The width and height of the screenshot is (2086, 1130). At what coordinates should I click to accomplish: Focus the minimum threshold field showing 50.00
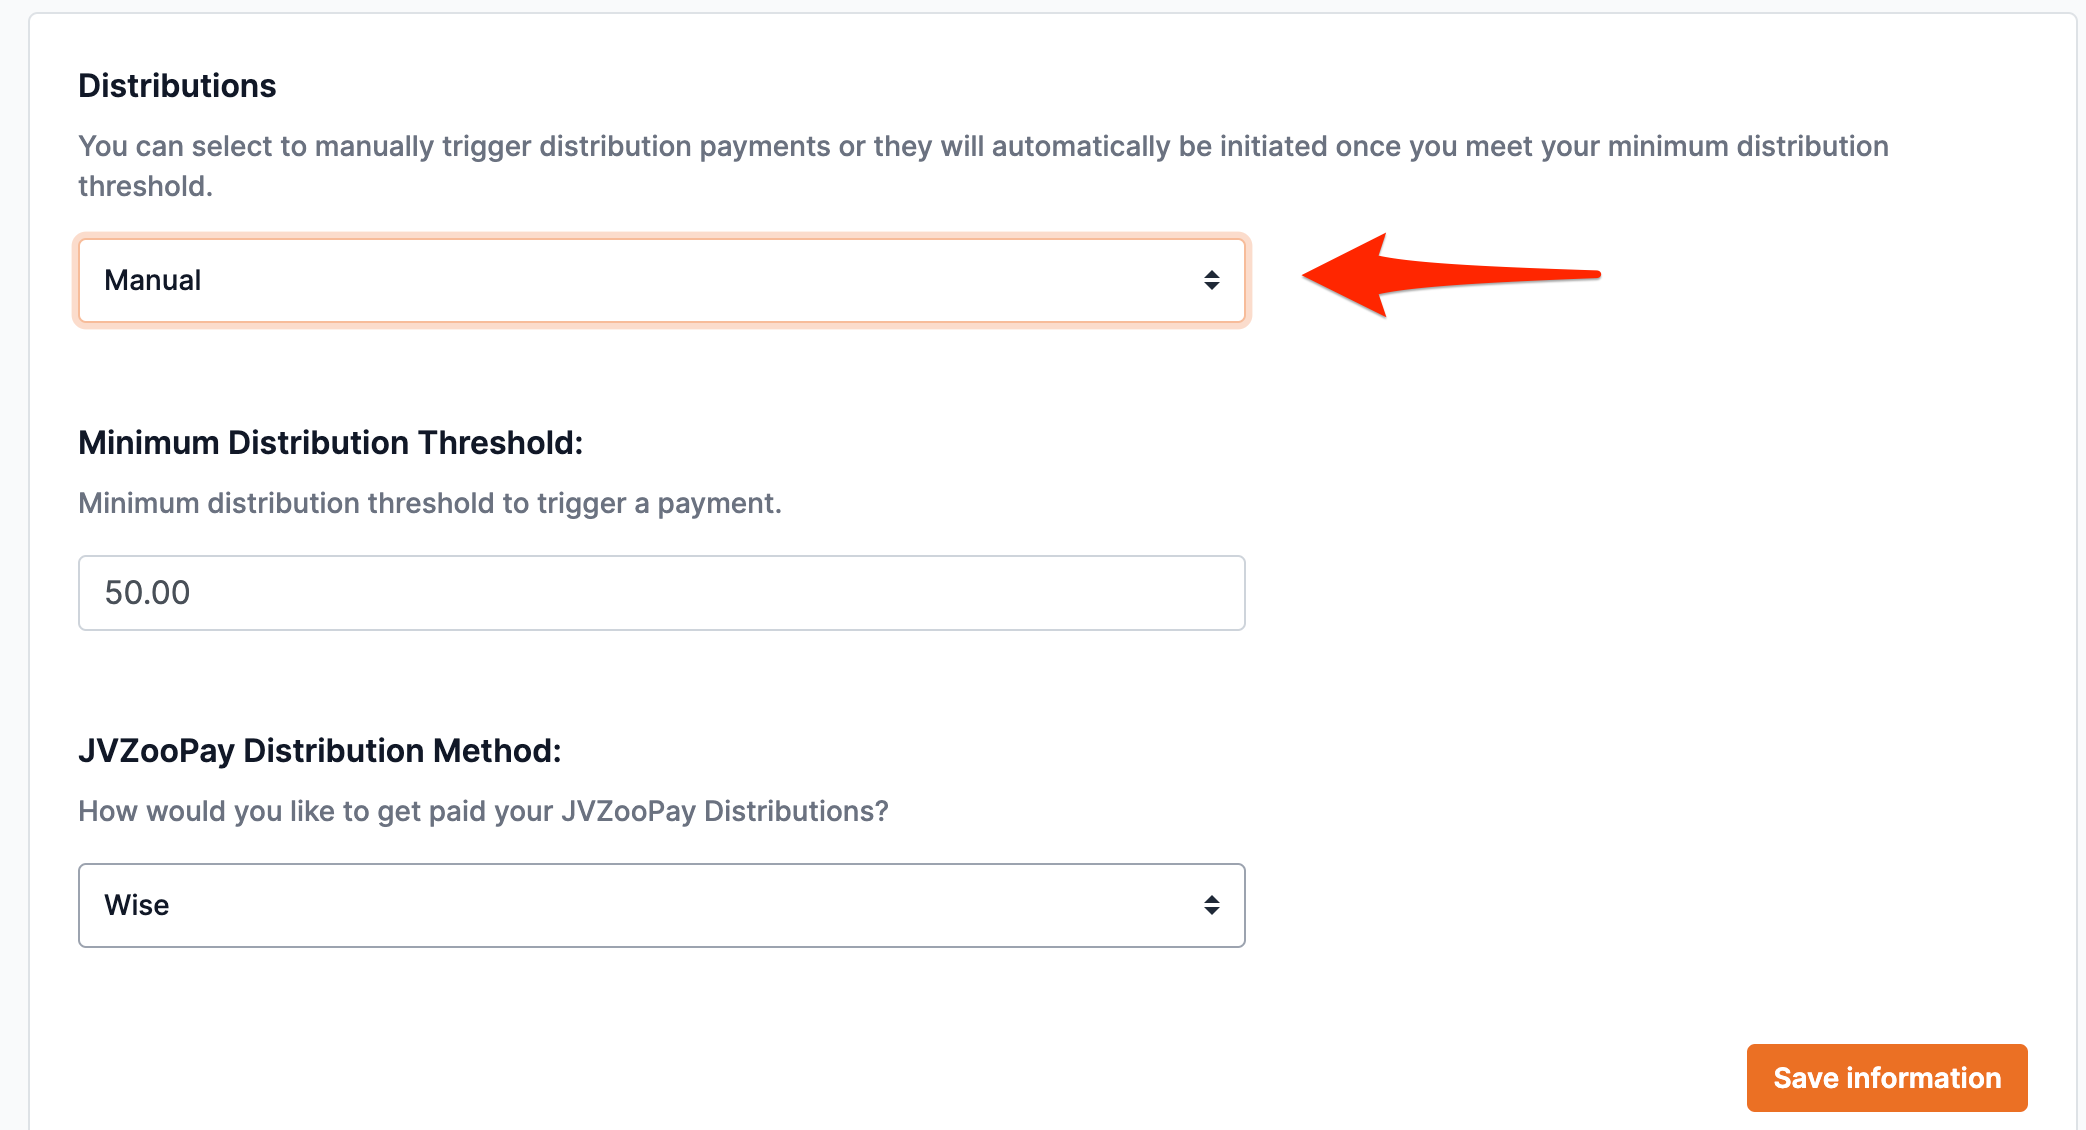[660, 593]
